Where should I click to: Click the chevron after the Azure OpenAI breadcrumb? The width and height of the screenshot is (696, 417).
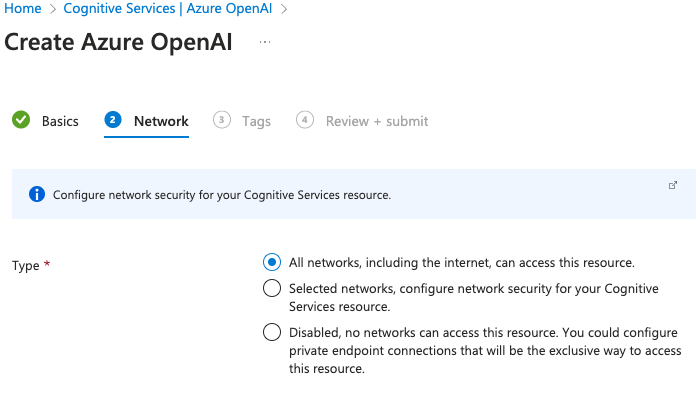click(285, 9)
